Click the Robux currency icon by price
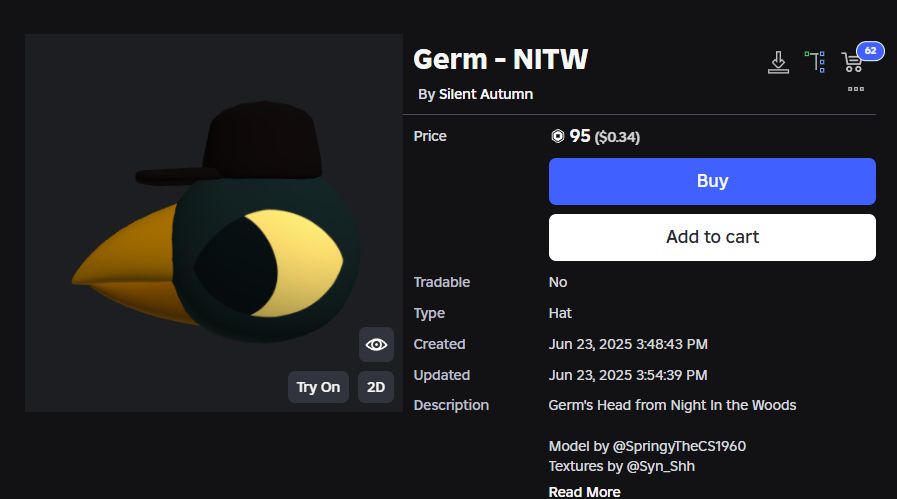Image resolution: width=897 pixels, height=499 pixels. [x=557, y=136]
